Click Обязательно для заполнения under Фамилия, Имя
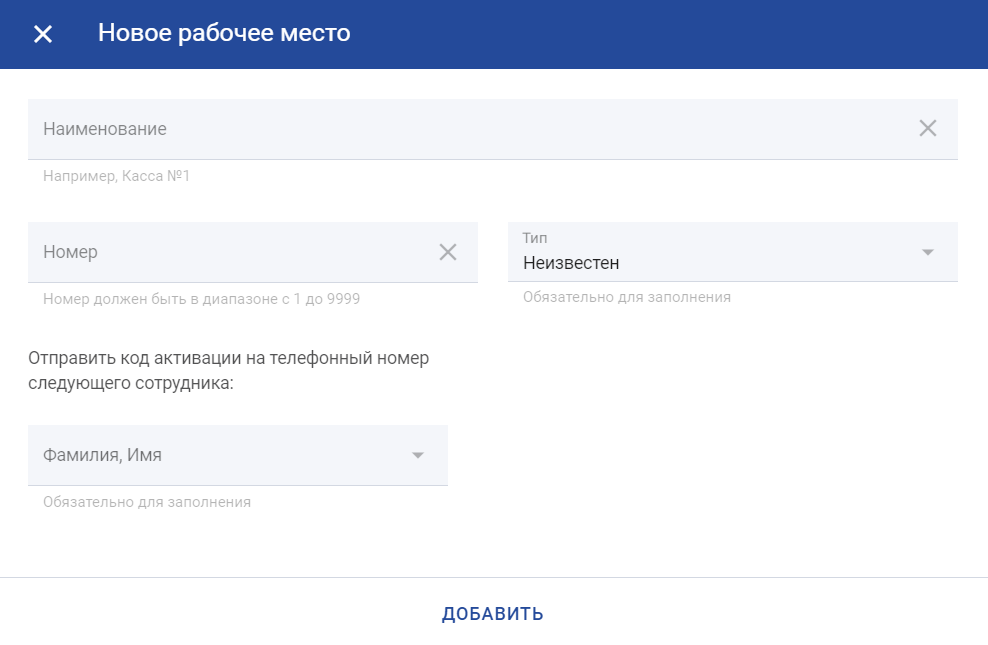The image size is (988, 645). [x=147, y=502]
